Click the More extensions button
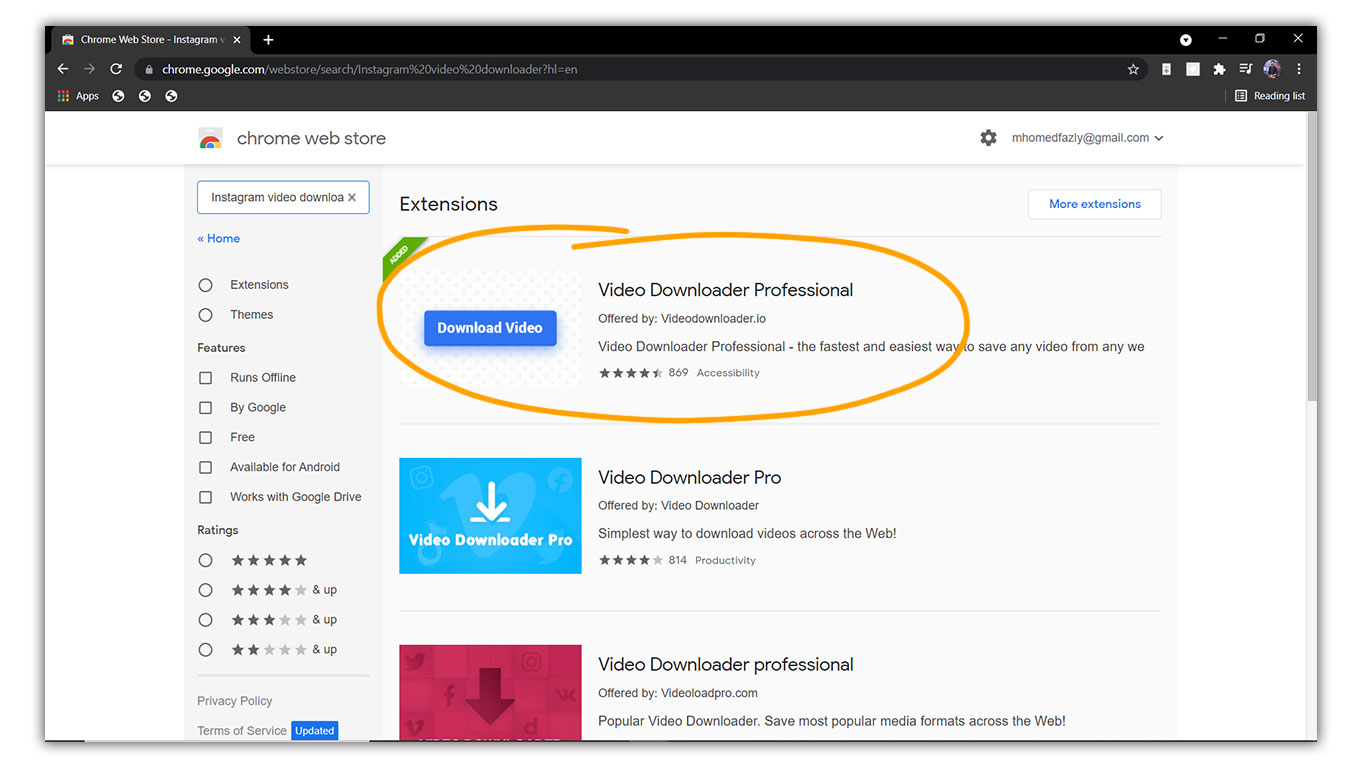This screenshot has width=1366, height=768. pos(1095,204)
